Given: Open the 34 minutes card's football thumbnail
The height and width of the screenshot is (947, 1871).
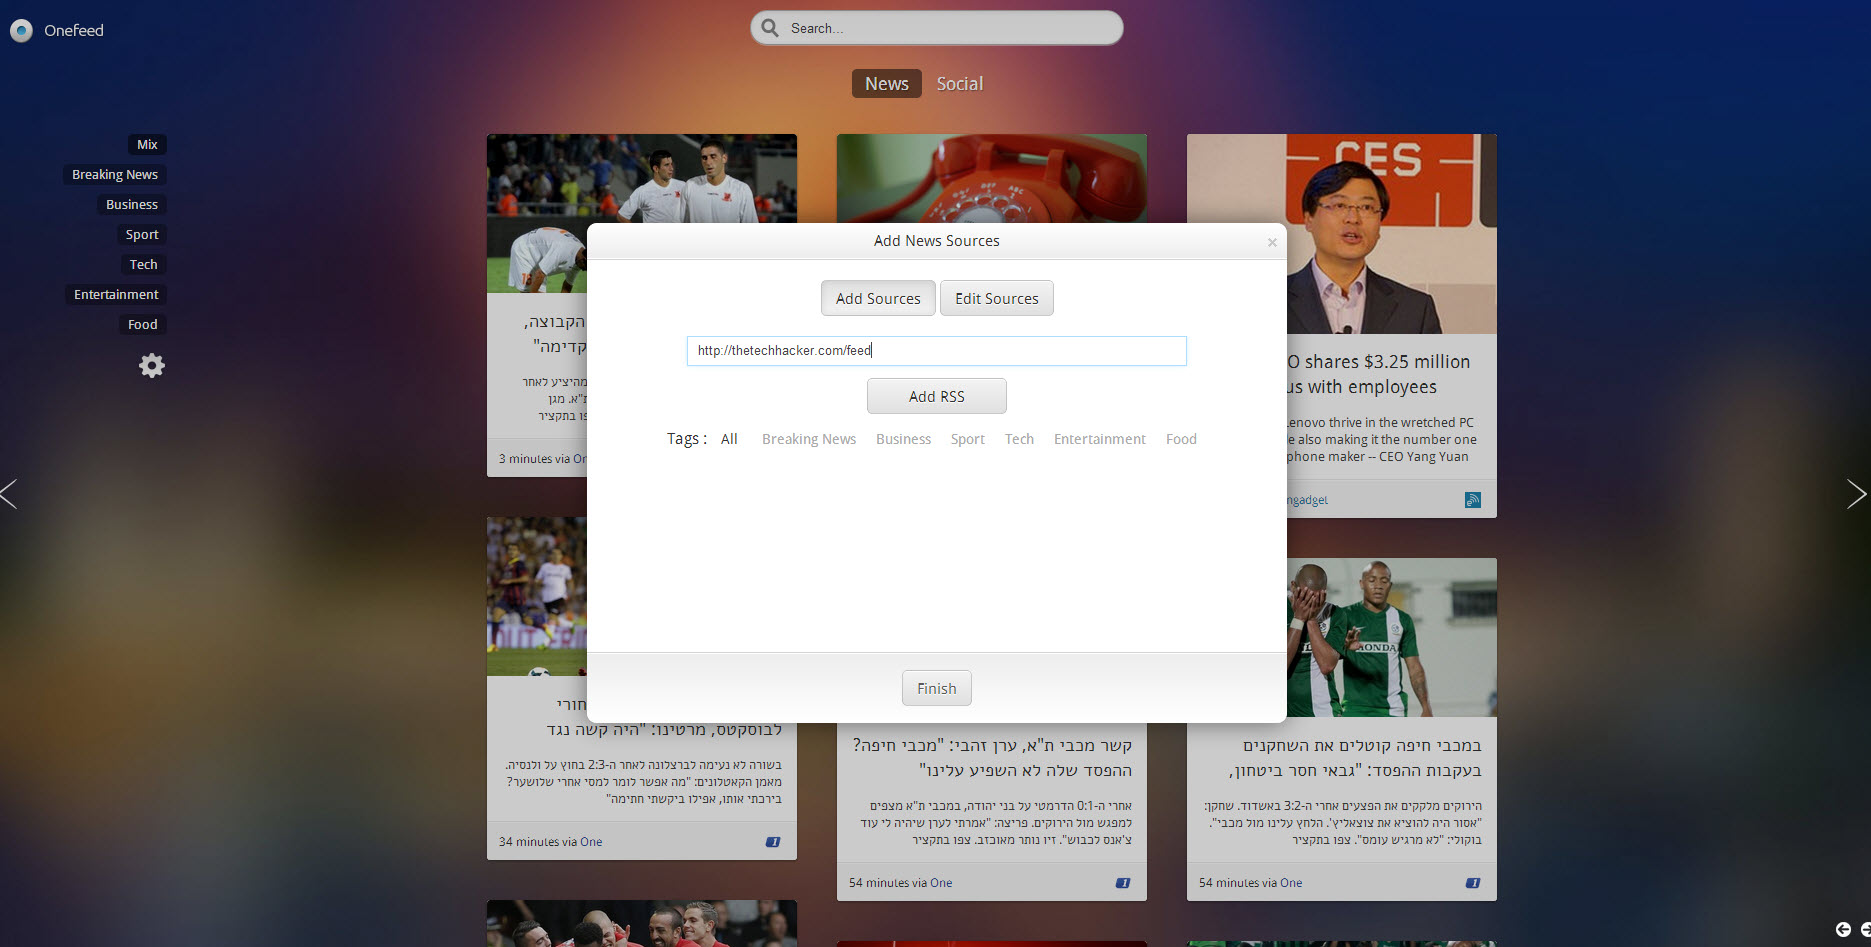Looking at the screenshot, I should click(537, 596).
